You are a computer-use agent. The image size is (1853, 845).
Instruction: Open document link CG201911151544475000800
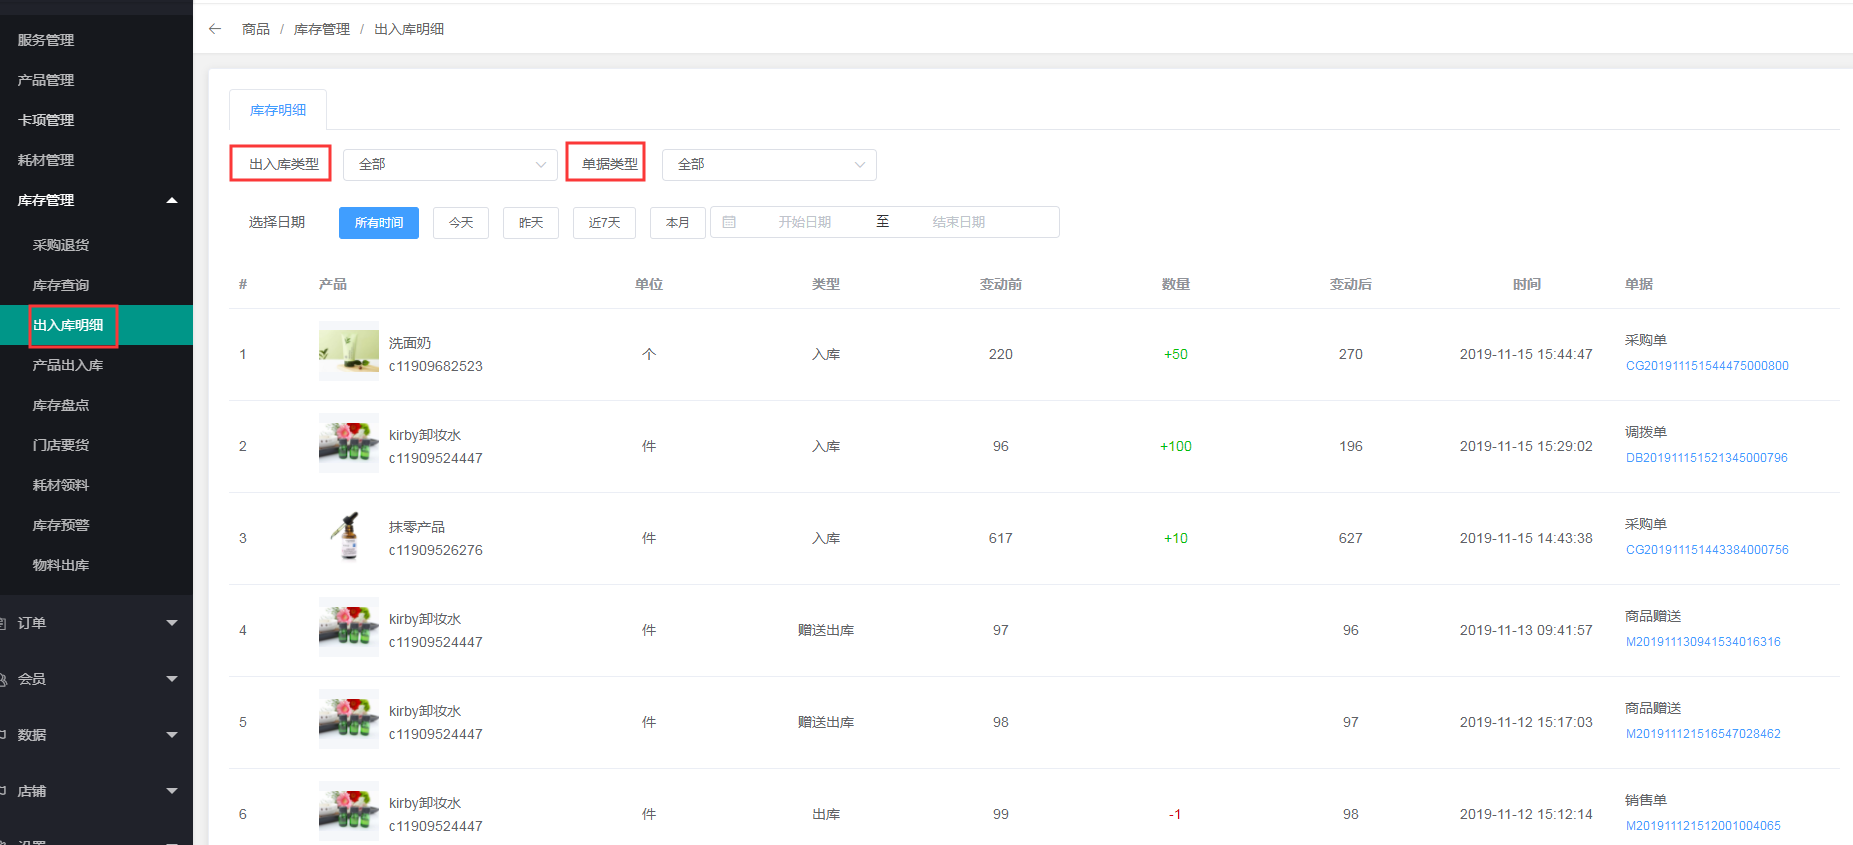click(x=1707, y=366)
